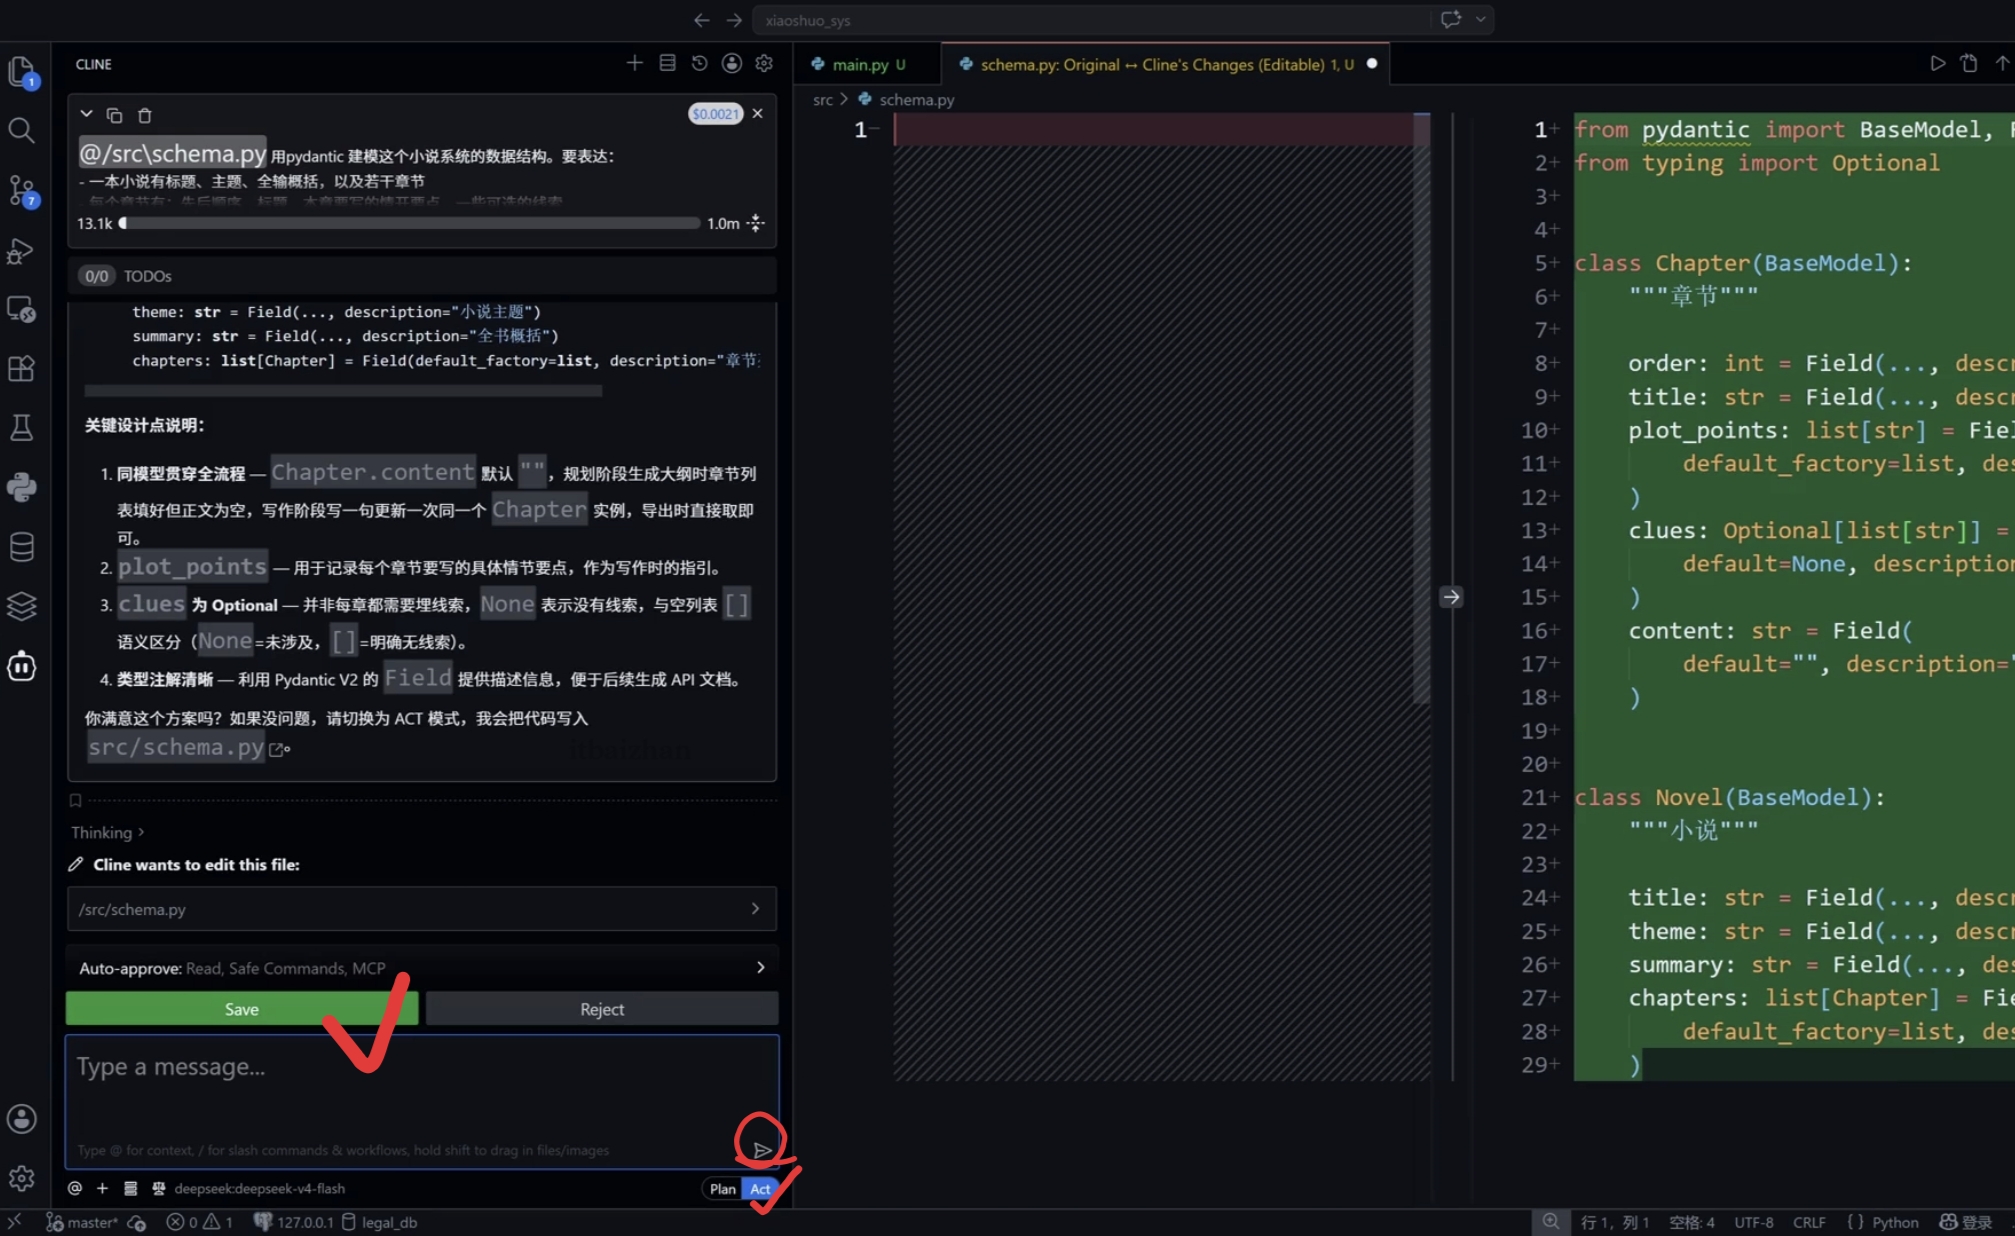2015x1236 pixels.
Task: Delete the current Cline task
Action: click(144, 115)
